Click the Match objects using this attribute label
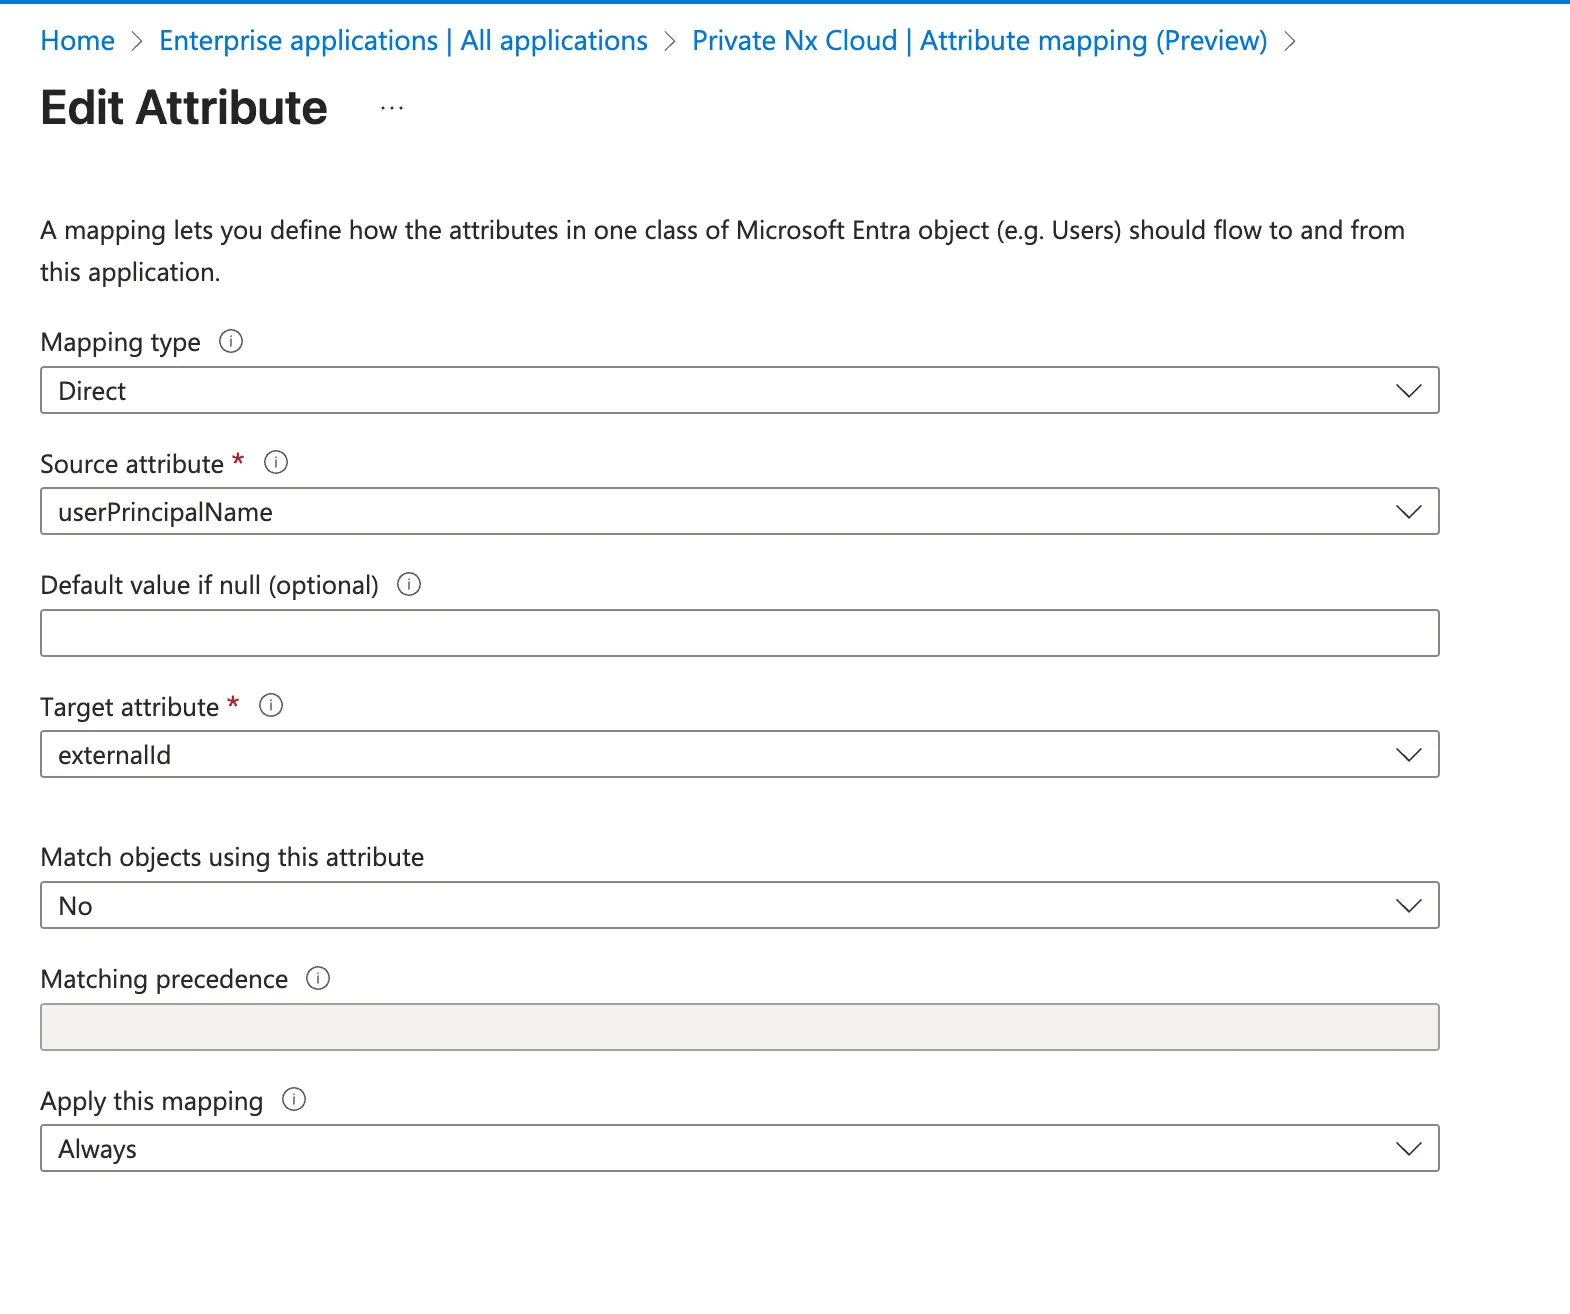Screen dimensions: 1570x1314 click(232, 858)
